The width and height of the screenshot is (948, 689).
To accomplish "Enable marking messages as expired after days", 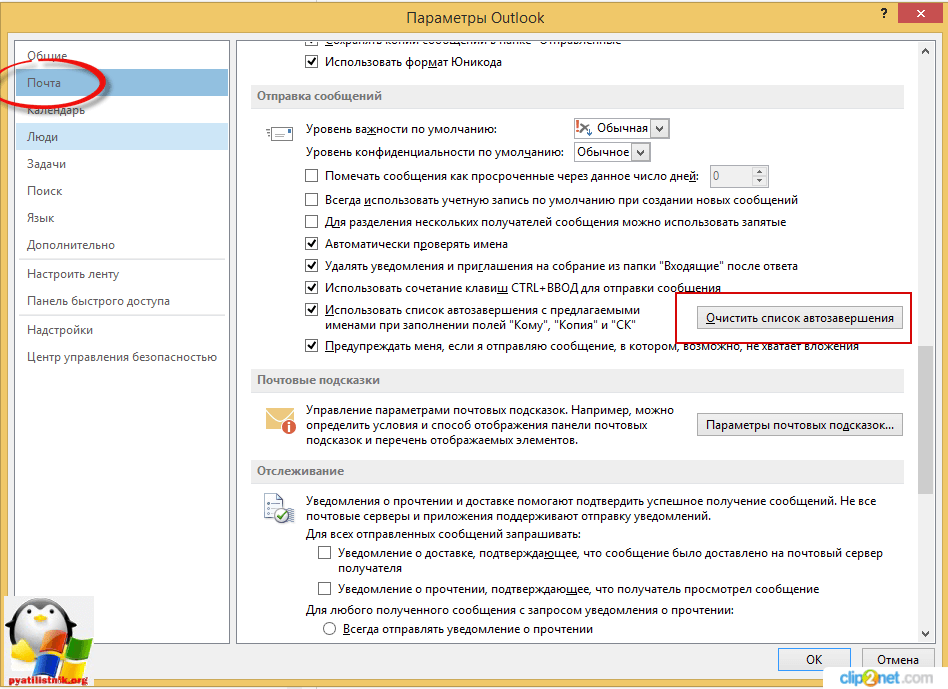I will (x=311, y=176).
